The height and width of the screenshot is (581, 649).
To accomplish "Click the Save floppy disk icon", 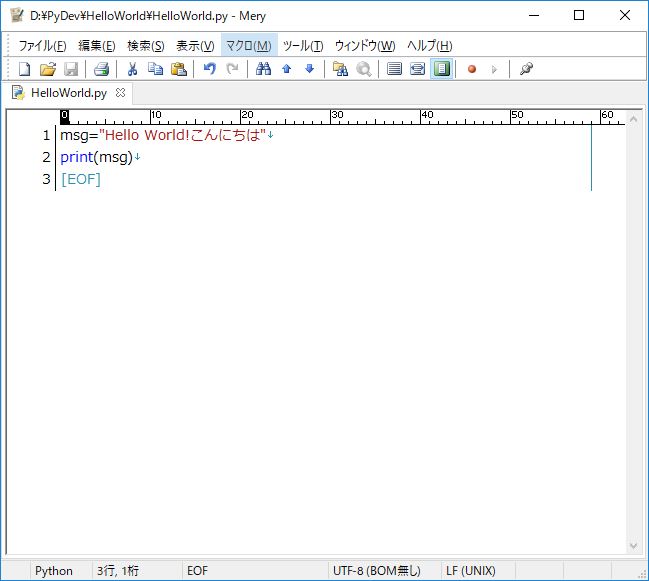I will point(71,69).
